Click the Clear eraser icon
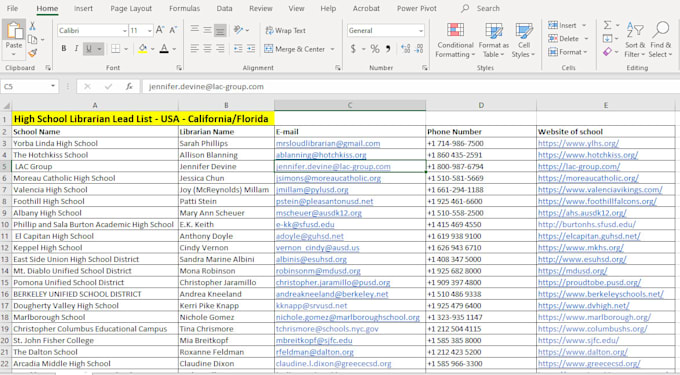This screenshot has height=375, width=680. point(608,52)
